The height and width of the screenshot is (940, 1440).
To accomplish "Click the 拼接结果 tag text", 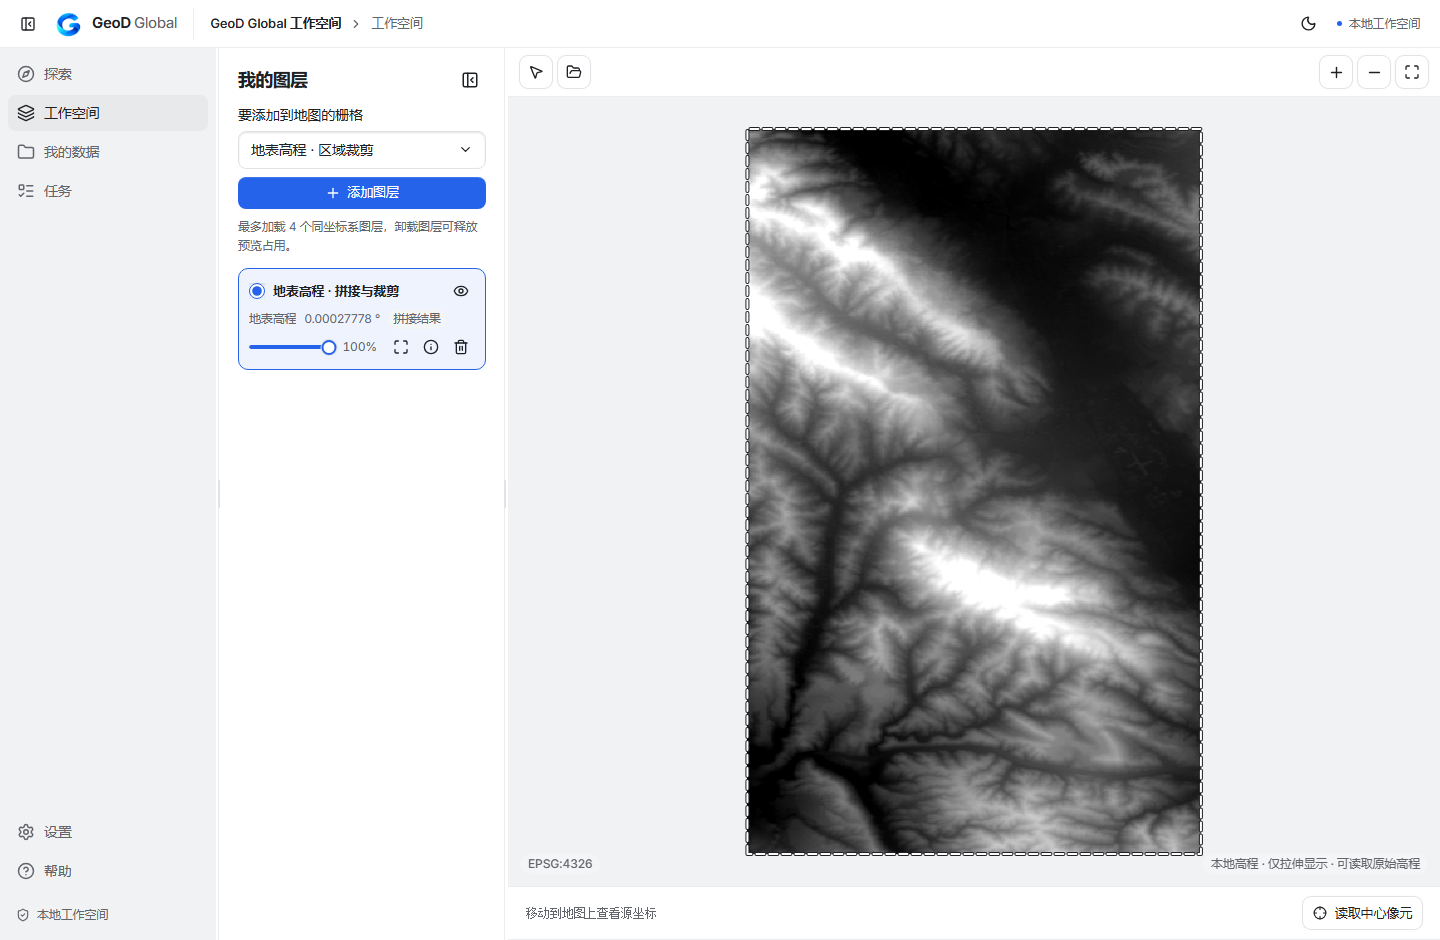I will click(x=417, y=319).
